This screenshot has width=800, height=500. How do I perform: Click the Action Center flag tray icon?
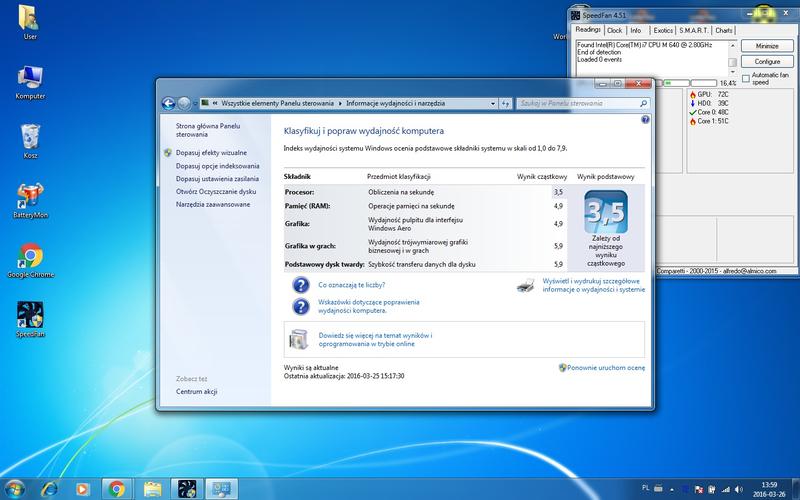pos(698,490)
